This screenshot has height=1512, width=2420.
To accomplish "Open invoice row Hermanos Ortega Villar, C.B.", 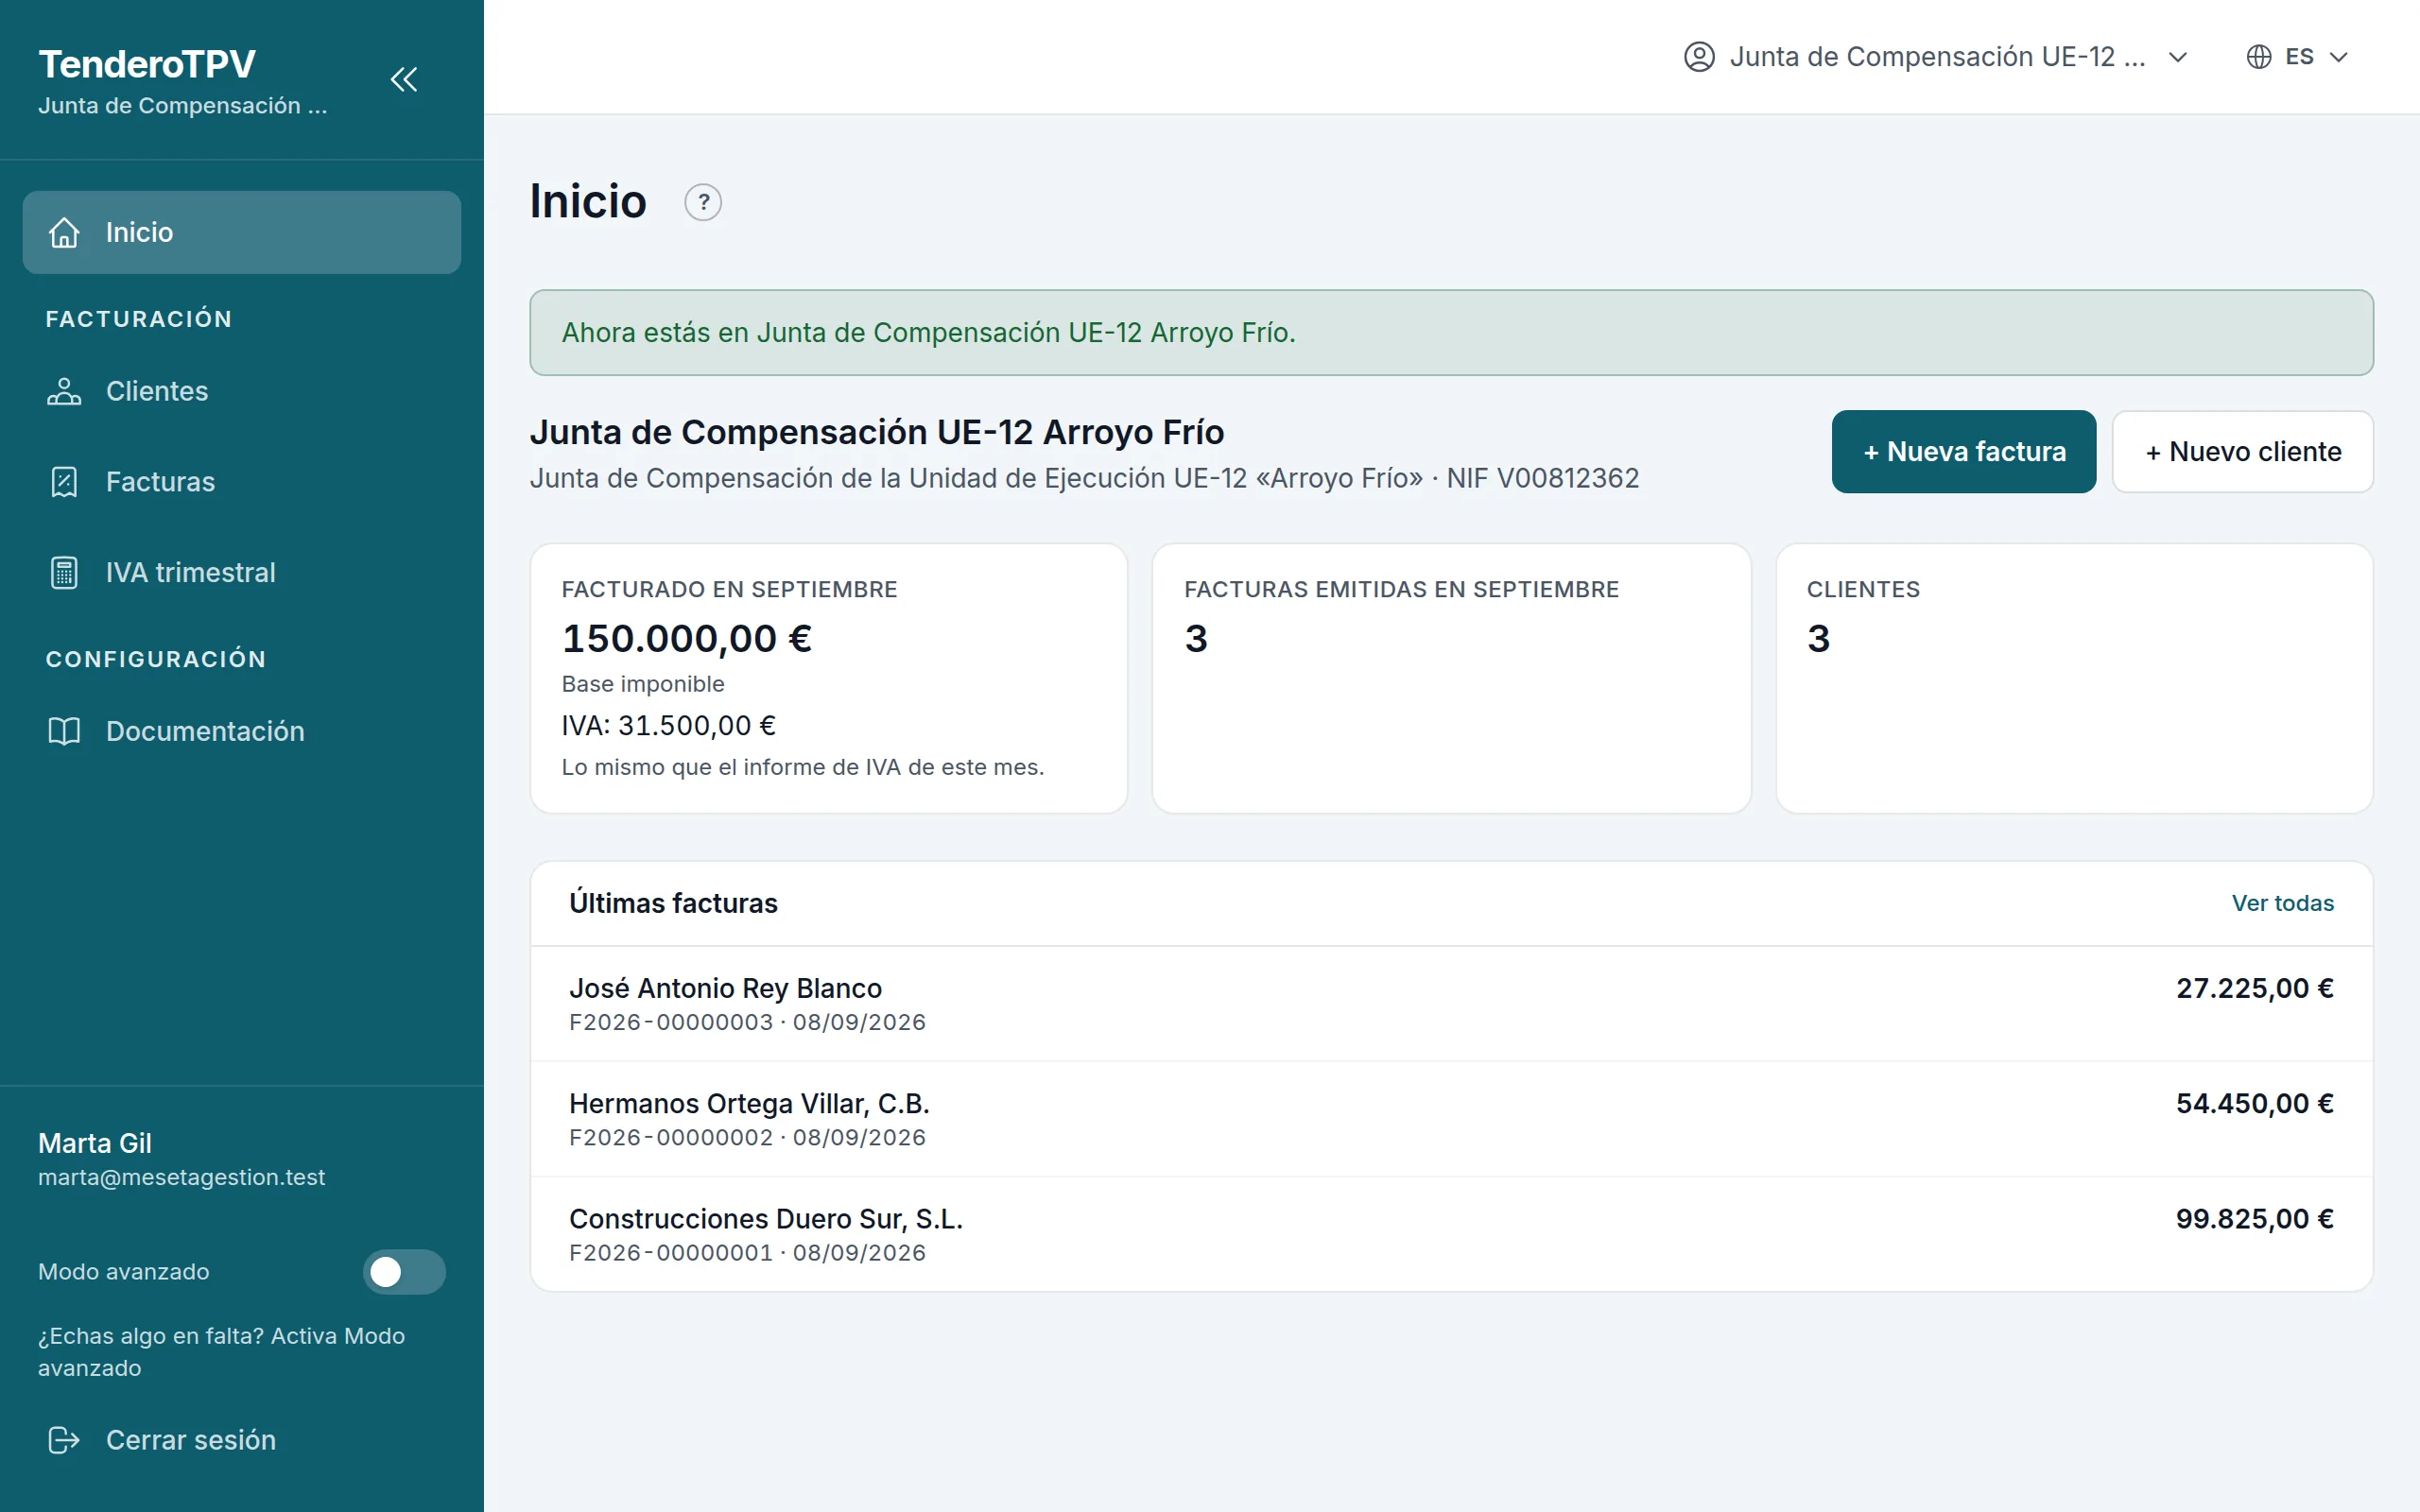I will point(1451,1119).
